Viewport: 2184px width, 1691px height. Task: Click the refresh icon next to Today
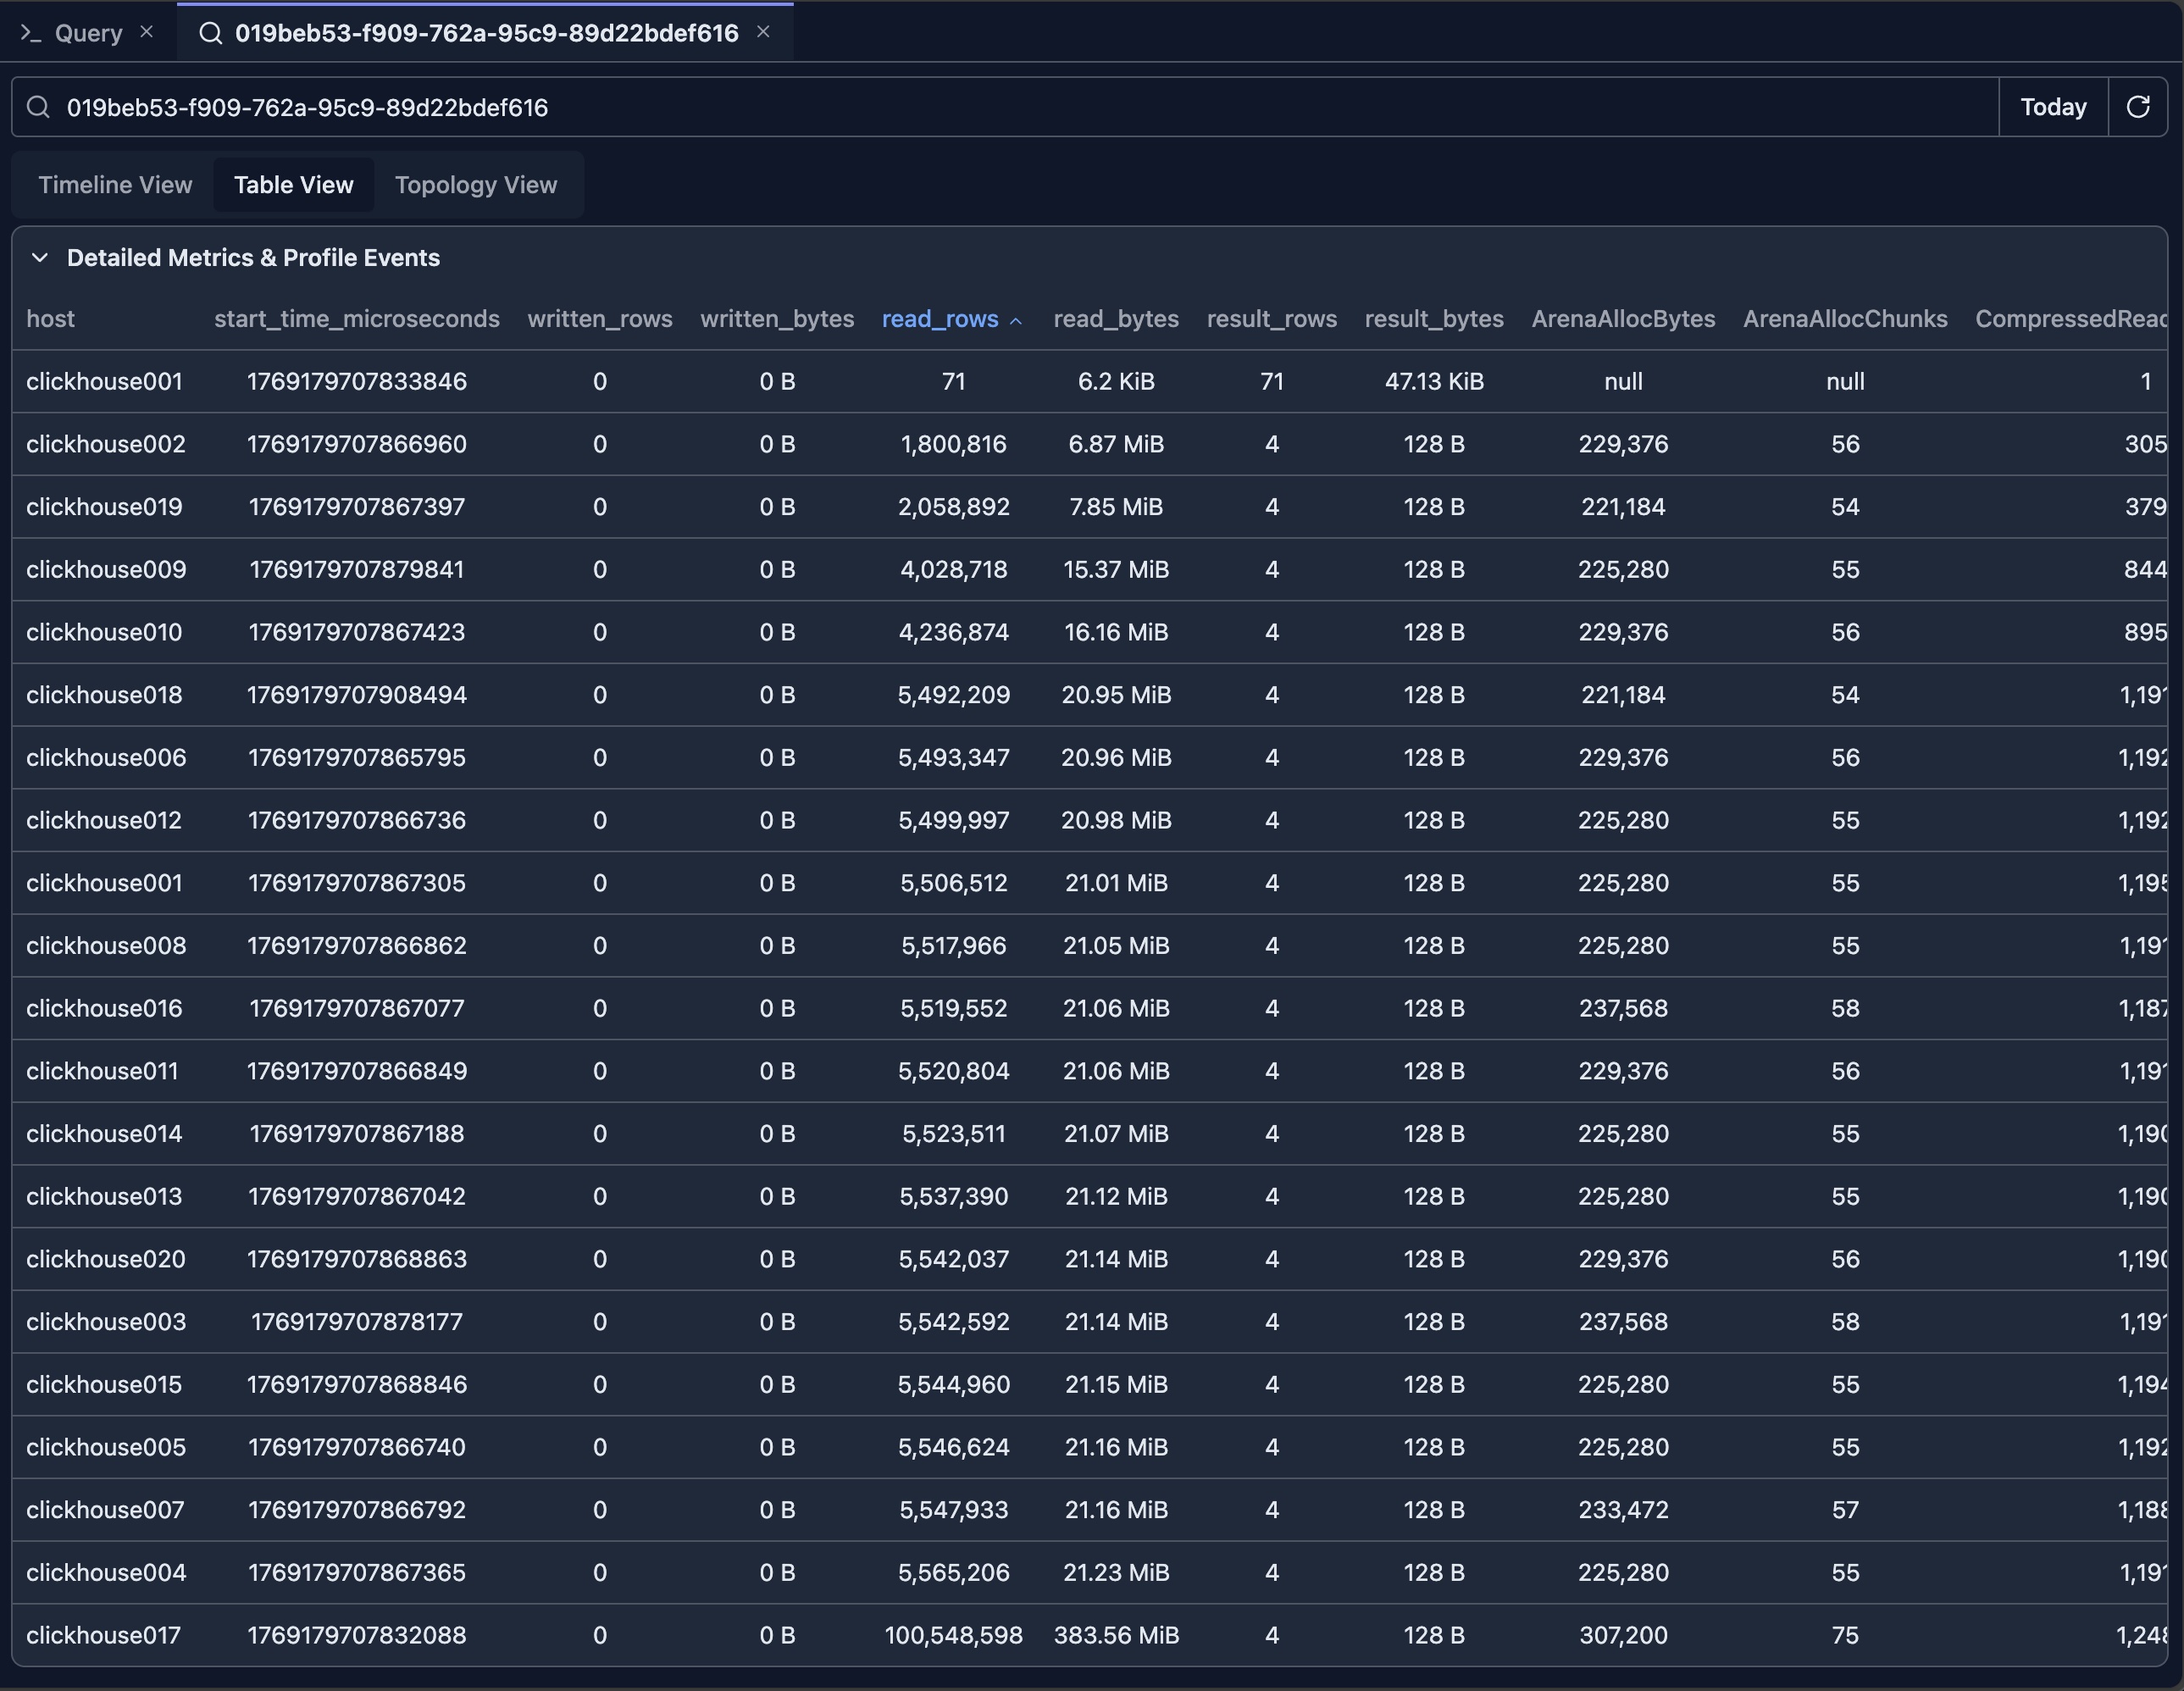[2139, 107]
